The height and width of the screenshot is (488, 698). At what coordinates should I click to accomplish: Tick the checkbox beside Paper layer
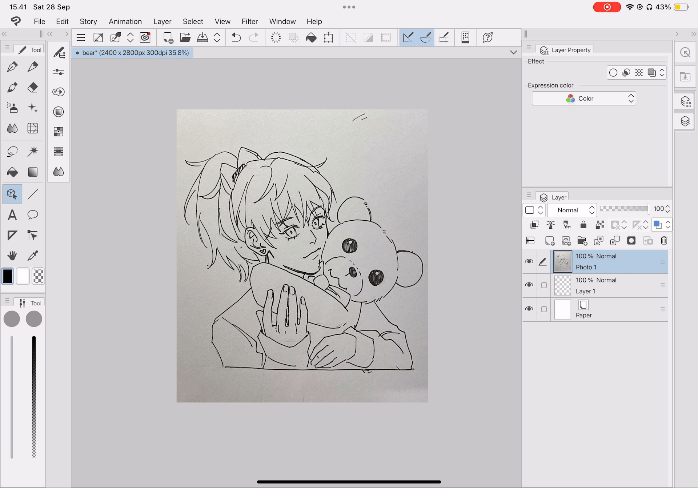(544, 309)
